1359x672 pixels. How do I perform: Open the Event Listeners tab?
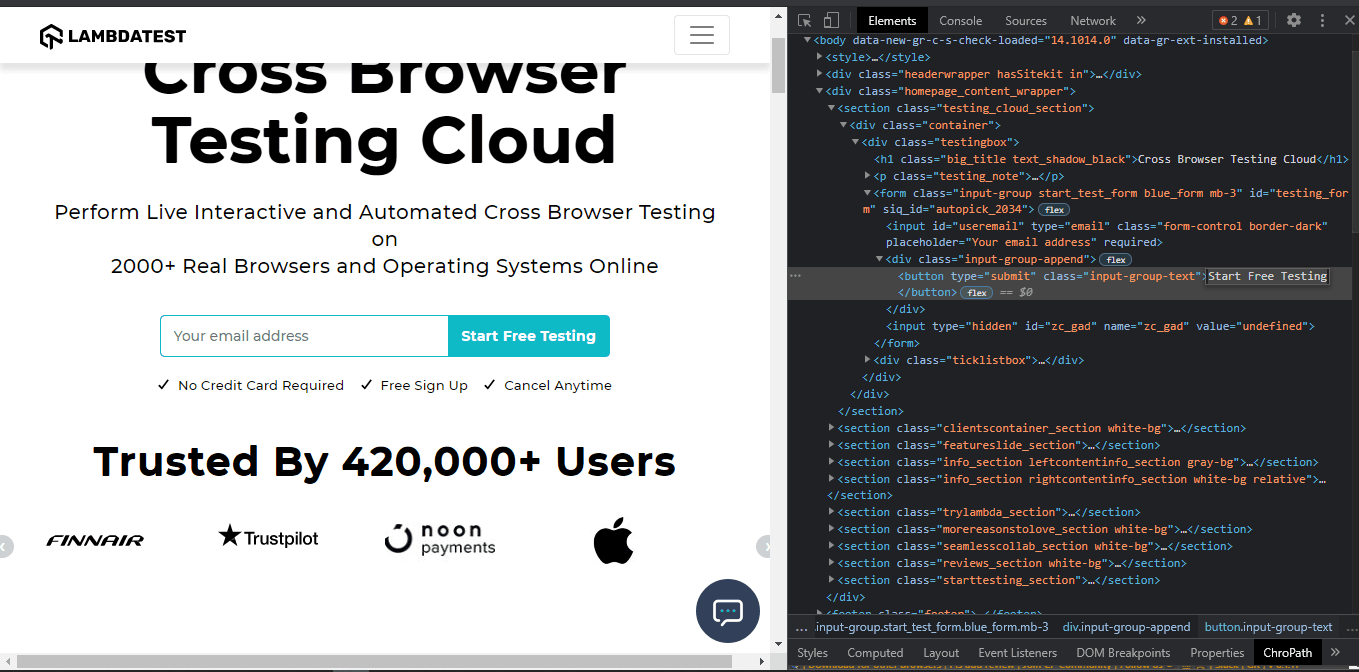(1017, 652)
